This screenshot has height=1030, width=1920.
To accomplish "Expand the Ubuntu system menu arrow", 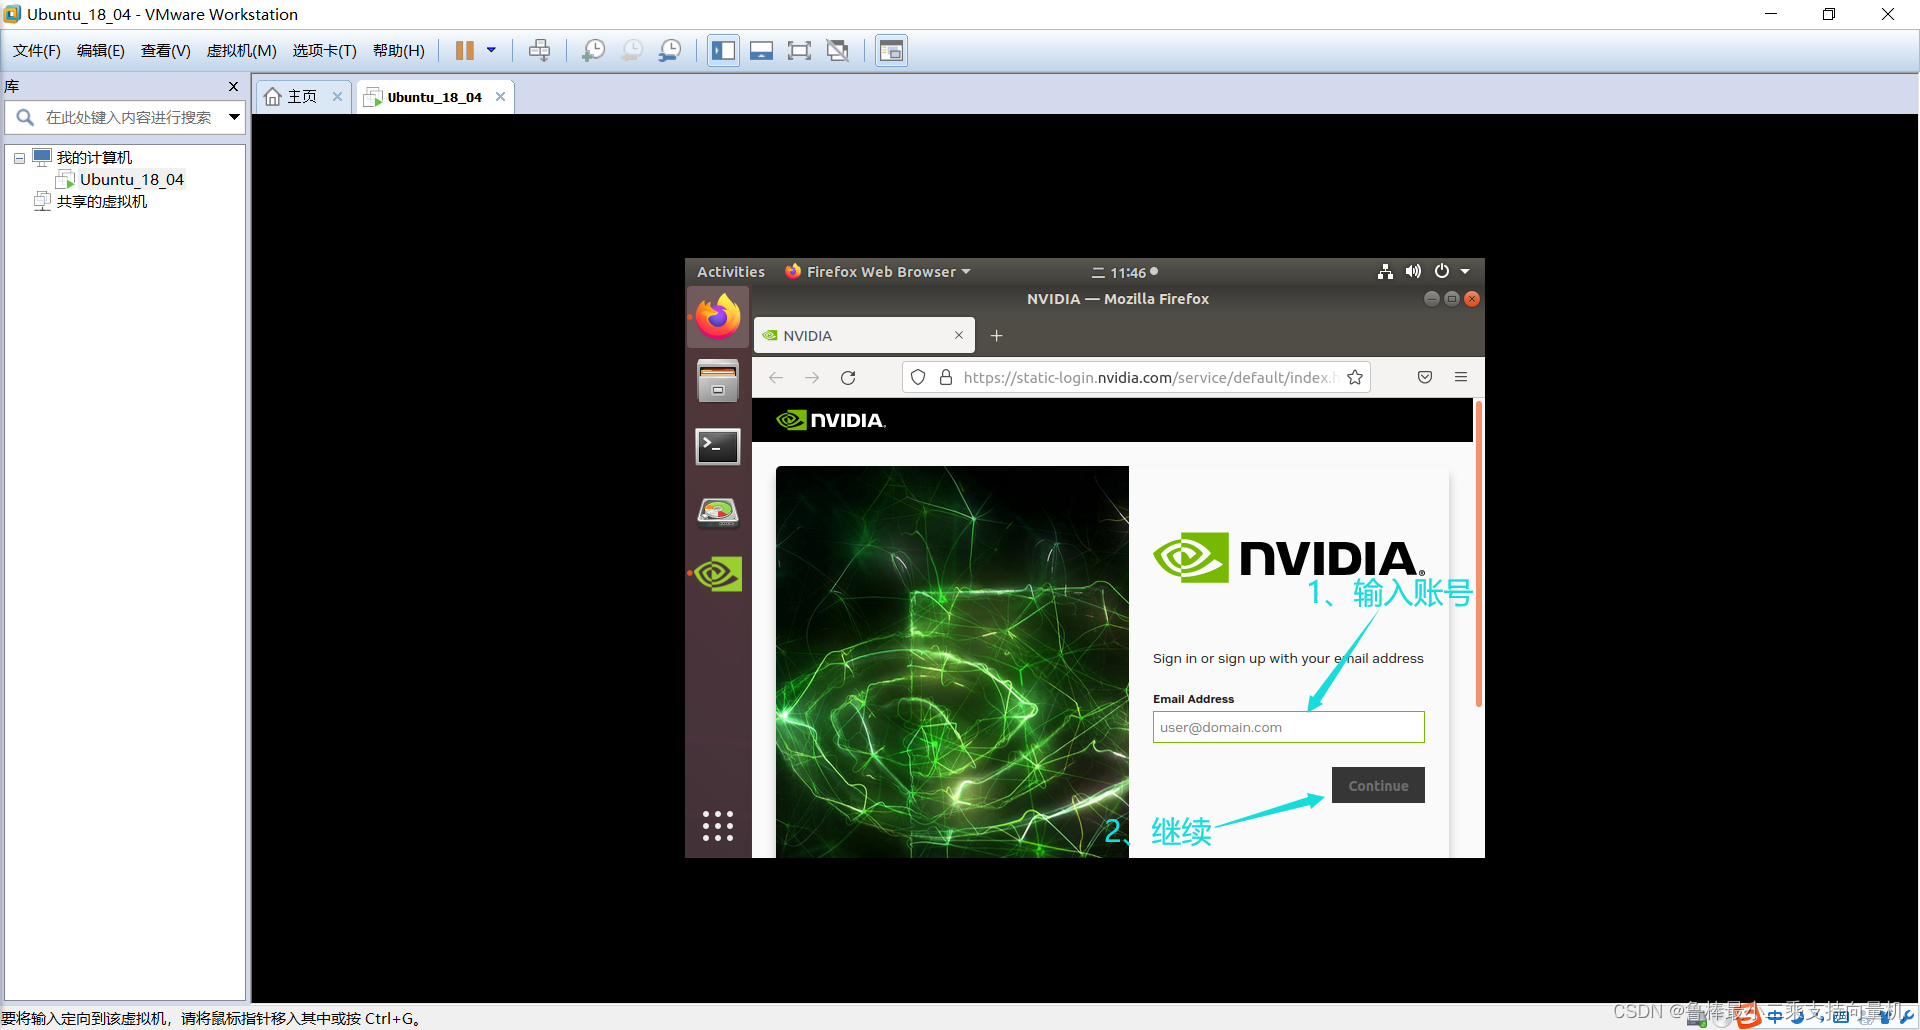I will (1465, 272).
